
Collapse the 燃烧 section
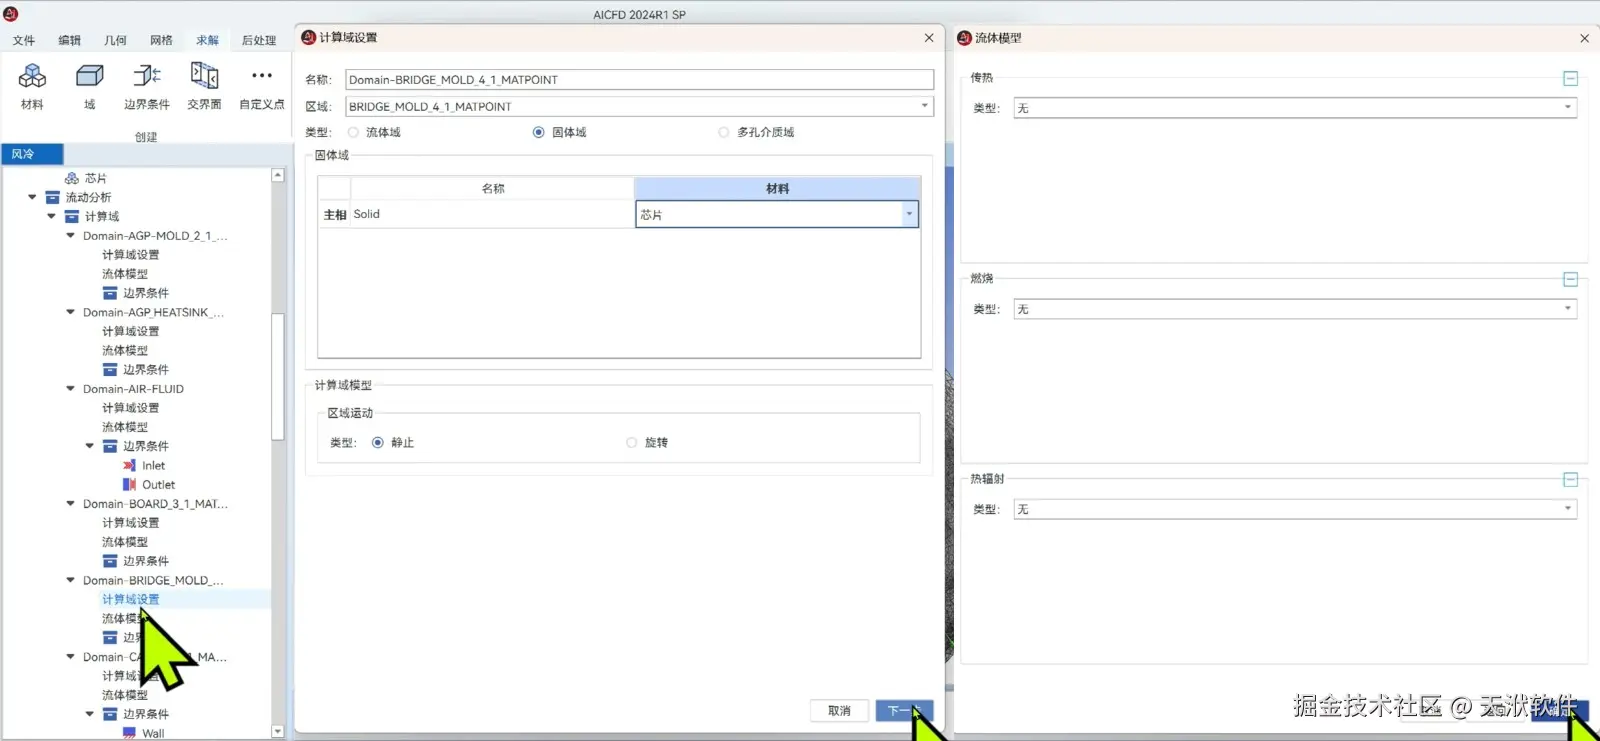pos(1570,279)
